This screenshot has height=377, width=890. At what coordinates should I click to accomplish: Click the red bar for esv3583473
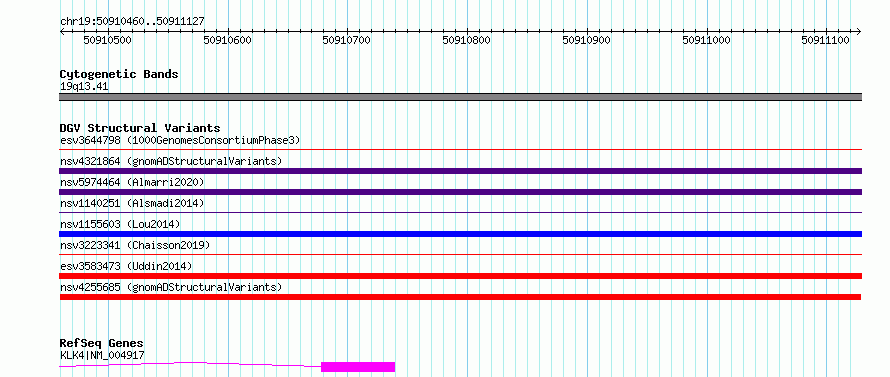pos(460,276)
